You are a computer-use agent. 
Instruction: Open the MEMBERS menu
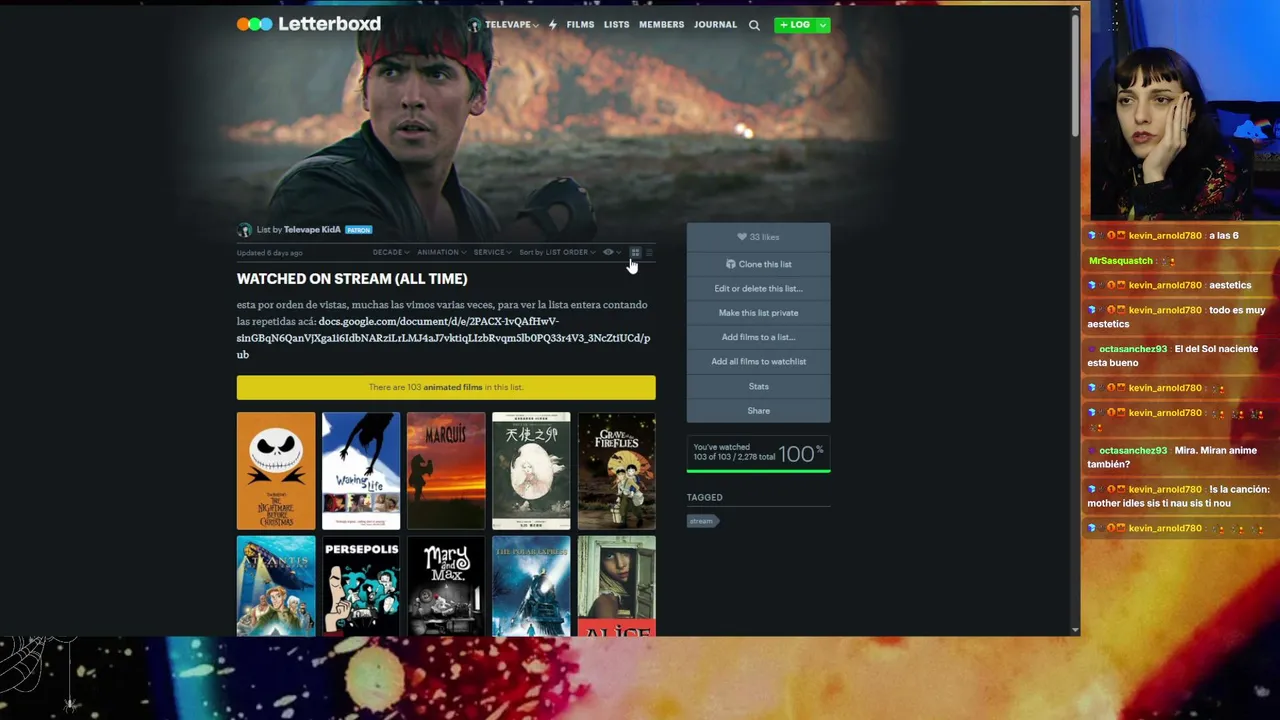662,25
